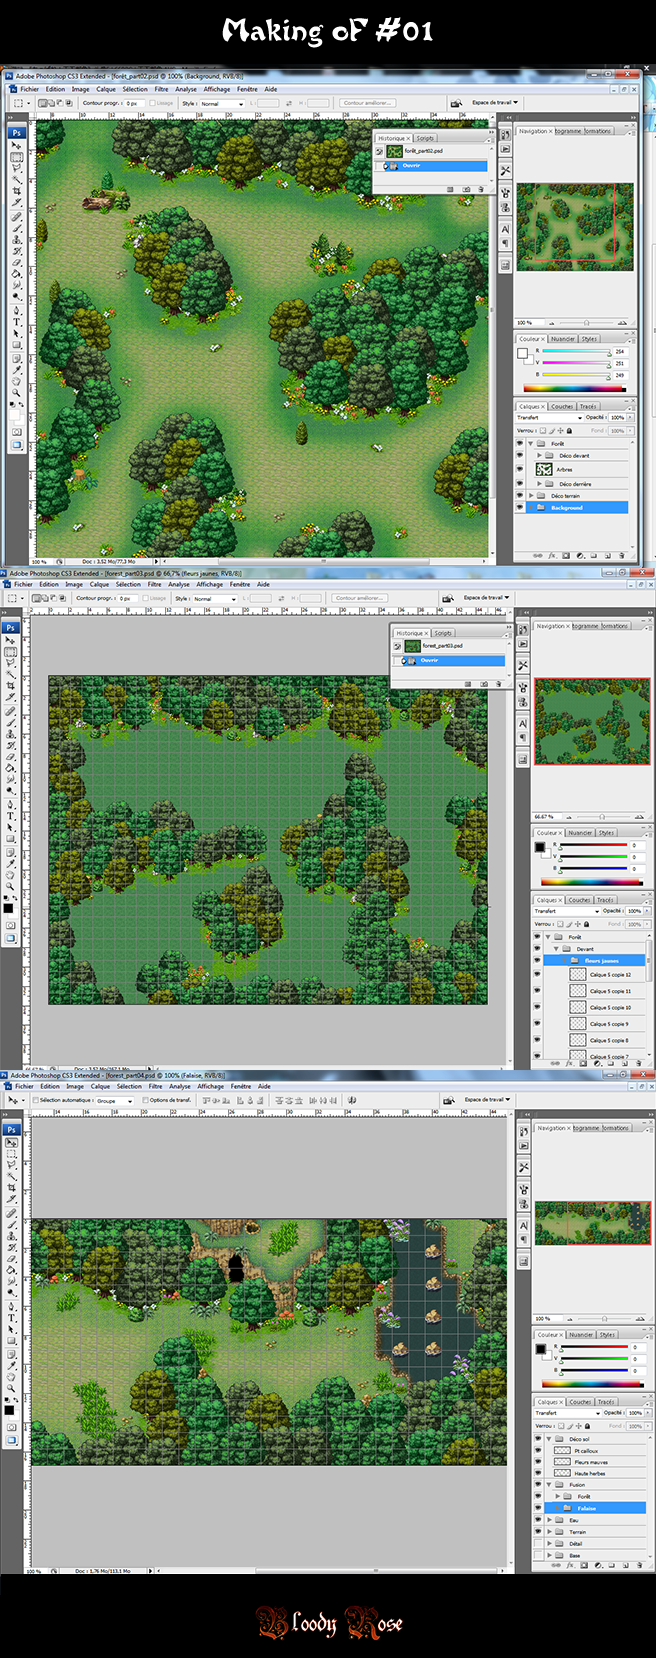Image resolution: width=656 pixels, height=1658 pixels.
Task: Select the Lasso tool in forest_part03 window
Action: pyautogui.click(x=11, y=663)
